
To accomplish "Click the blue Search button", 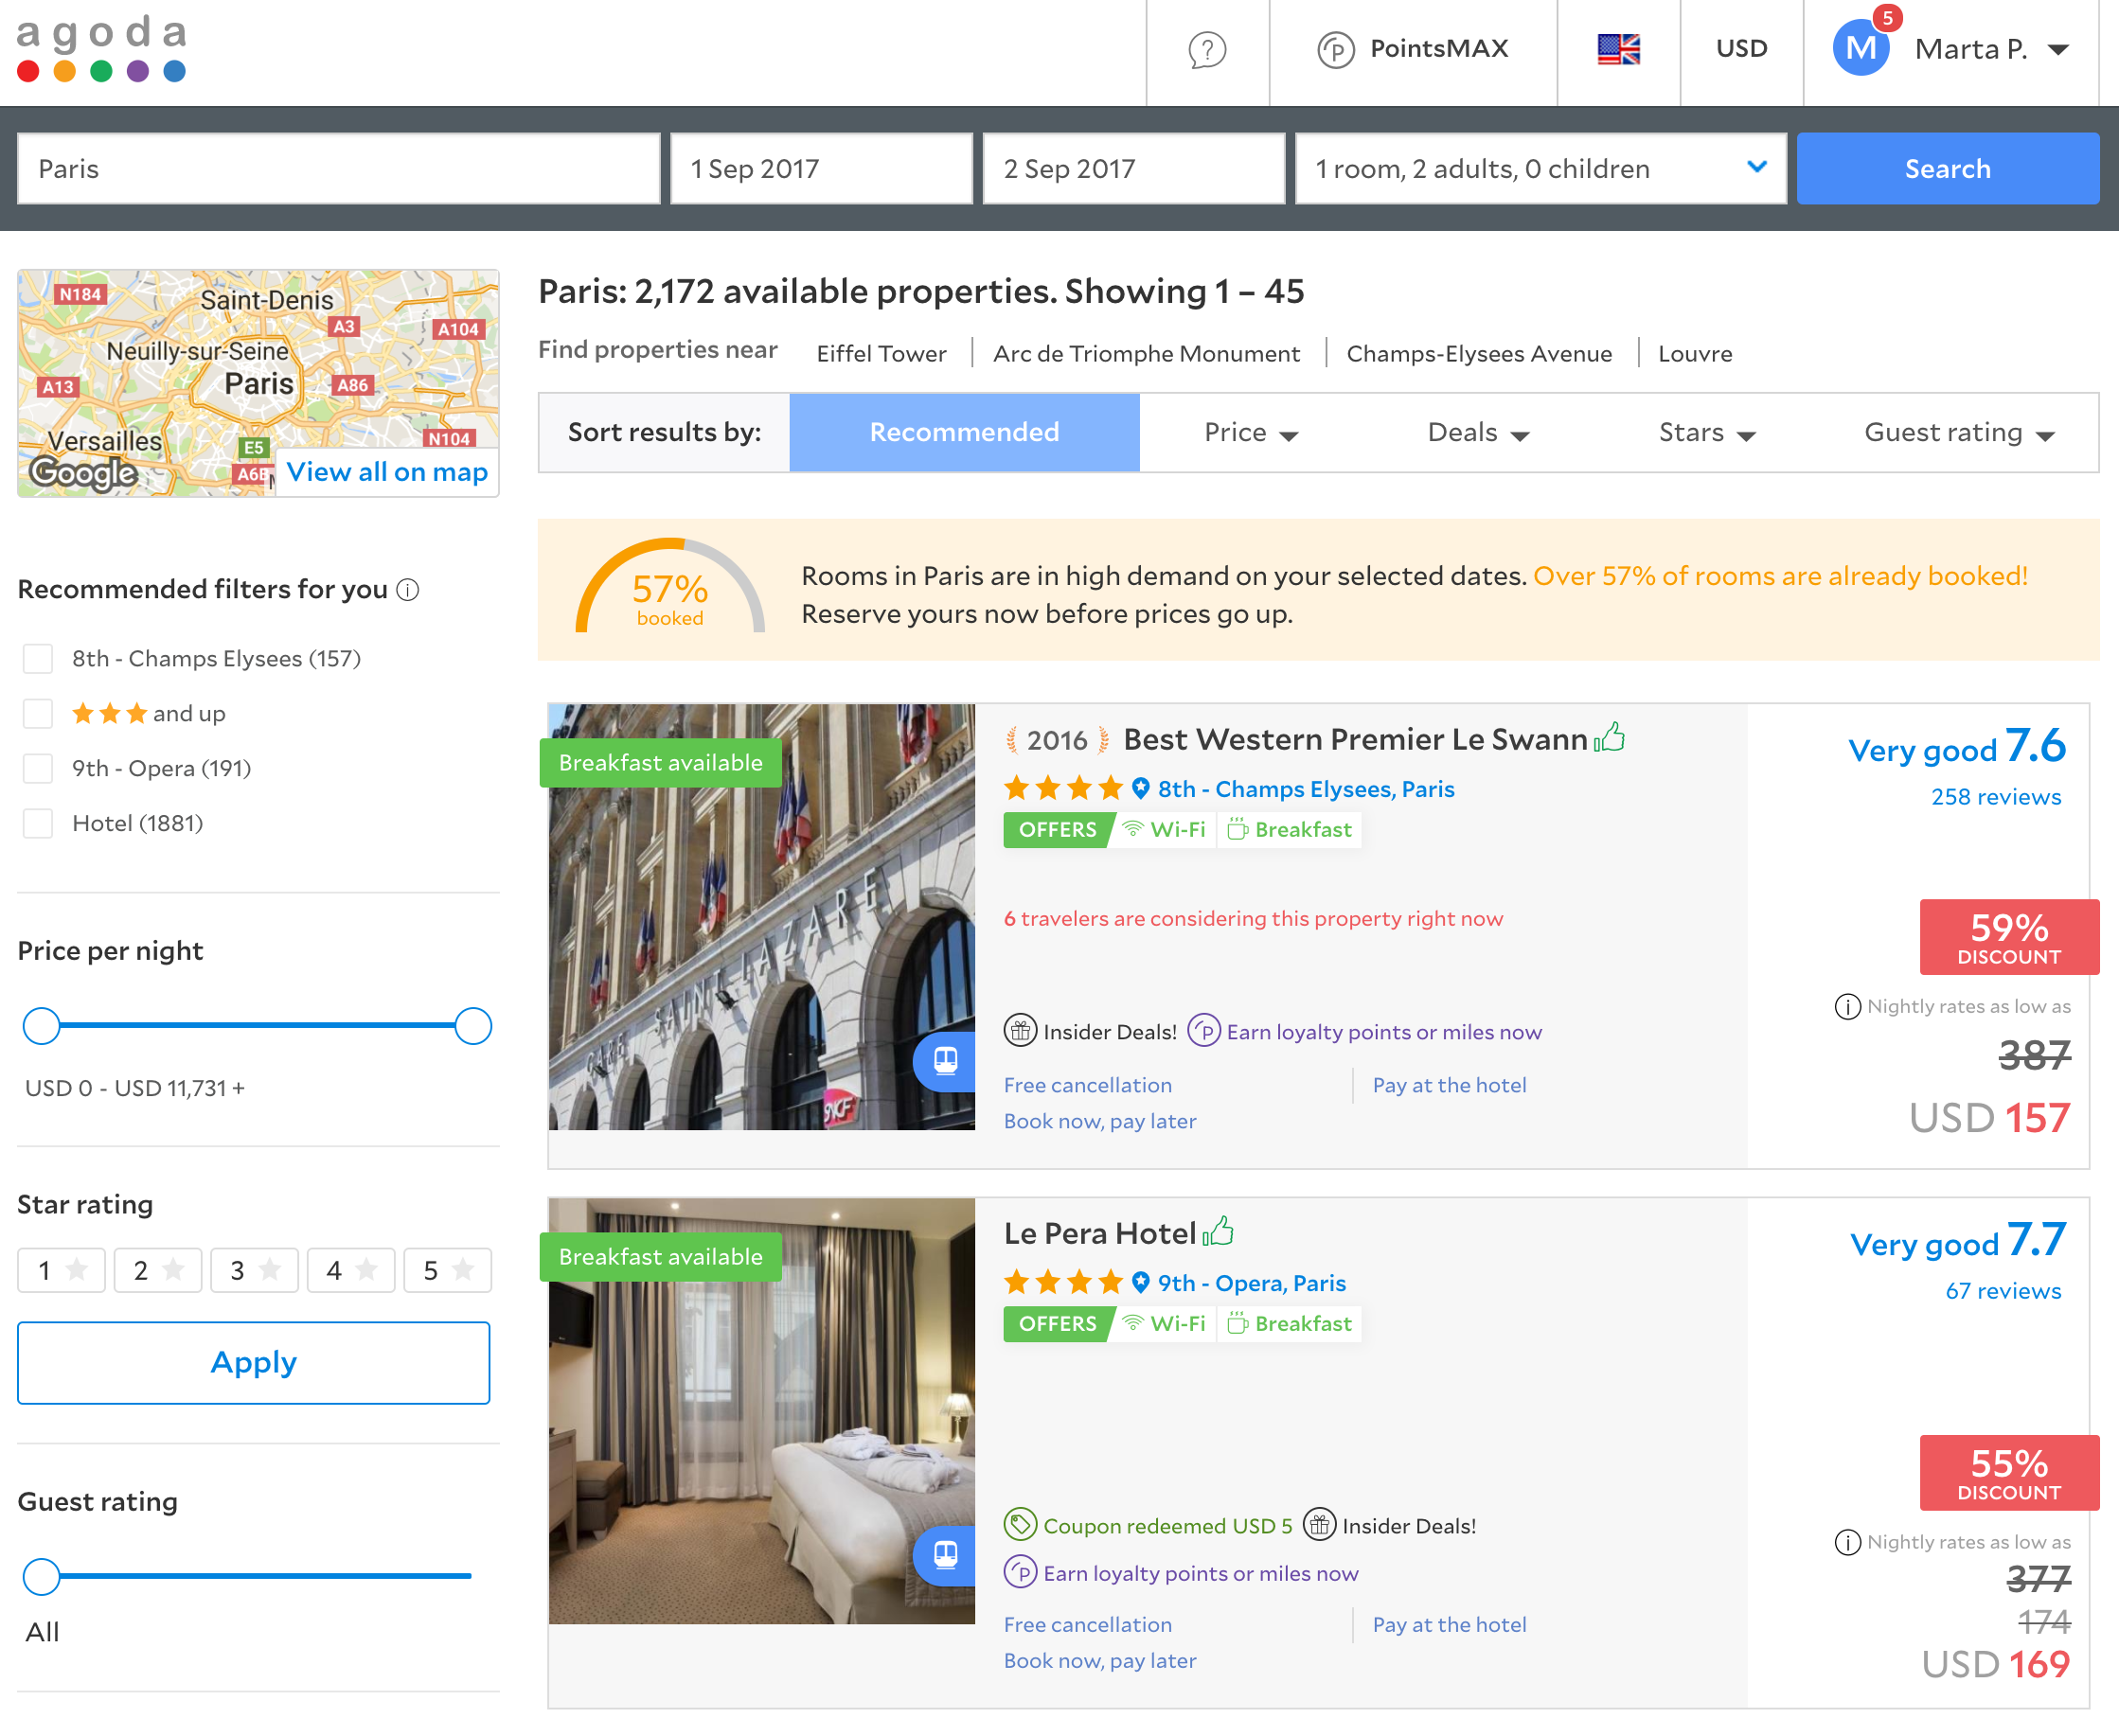I will pyautogui.click(x=1947, y=168).
